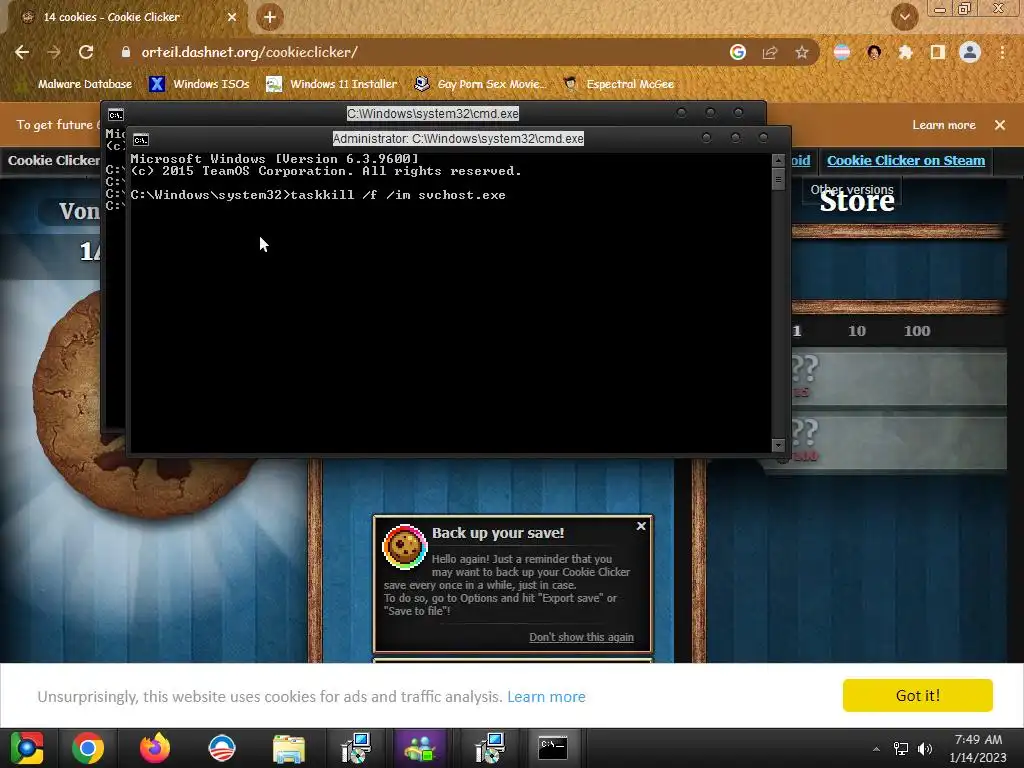1024x768 pixels.
Task: Select the '14 cookies - Cookie Clicker' tab
Action: point(125,17)
